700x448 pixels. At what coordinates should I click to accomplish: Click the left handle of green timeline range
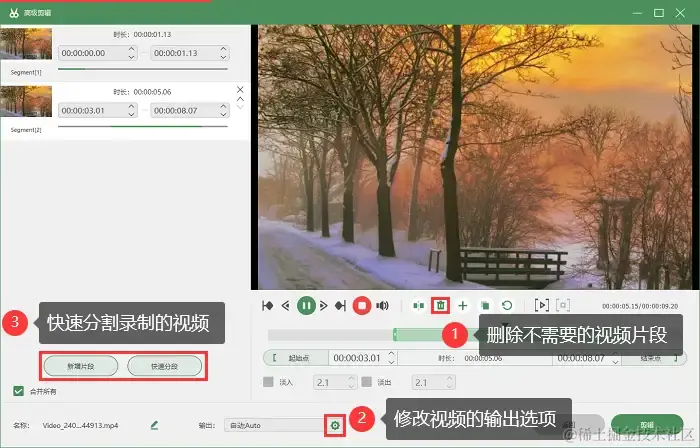pyautogui.click(x=395, y=335)
